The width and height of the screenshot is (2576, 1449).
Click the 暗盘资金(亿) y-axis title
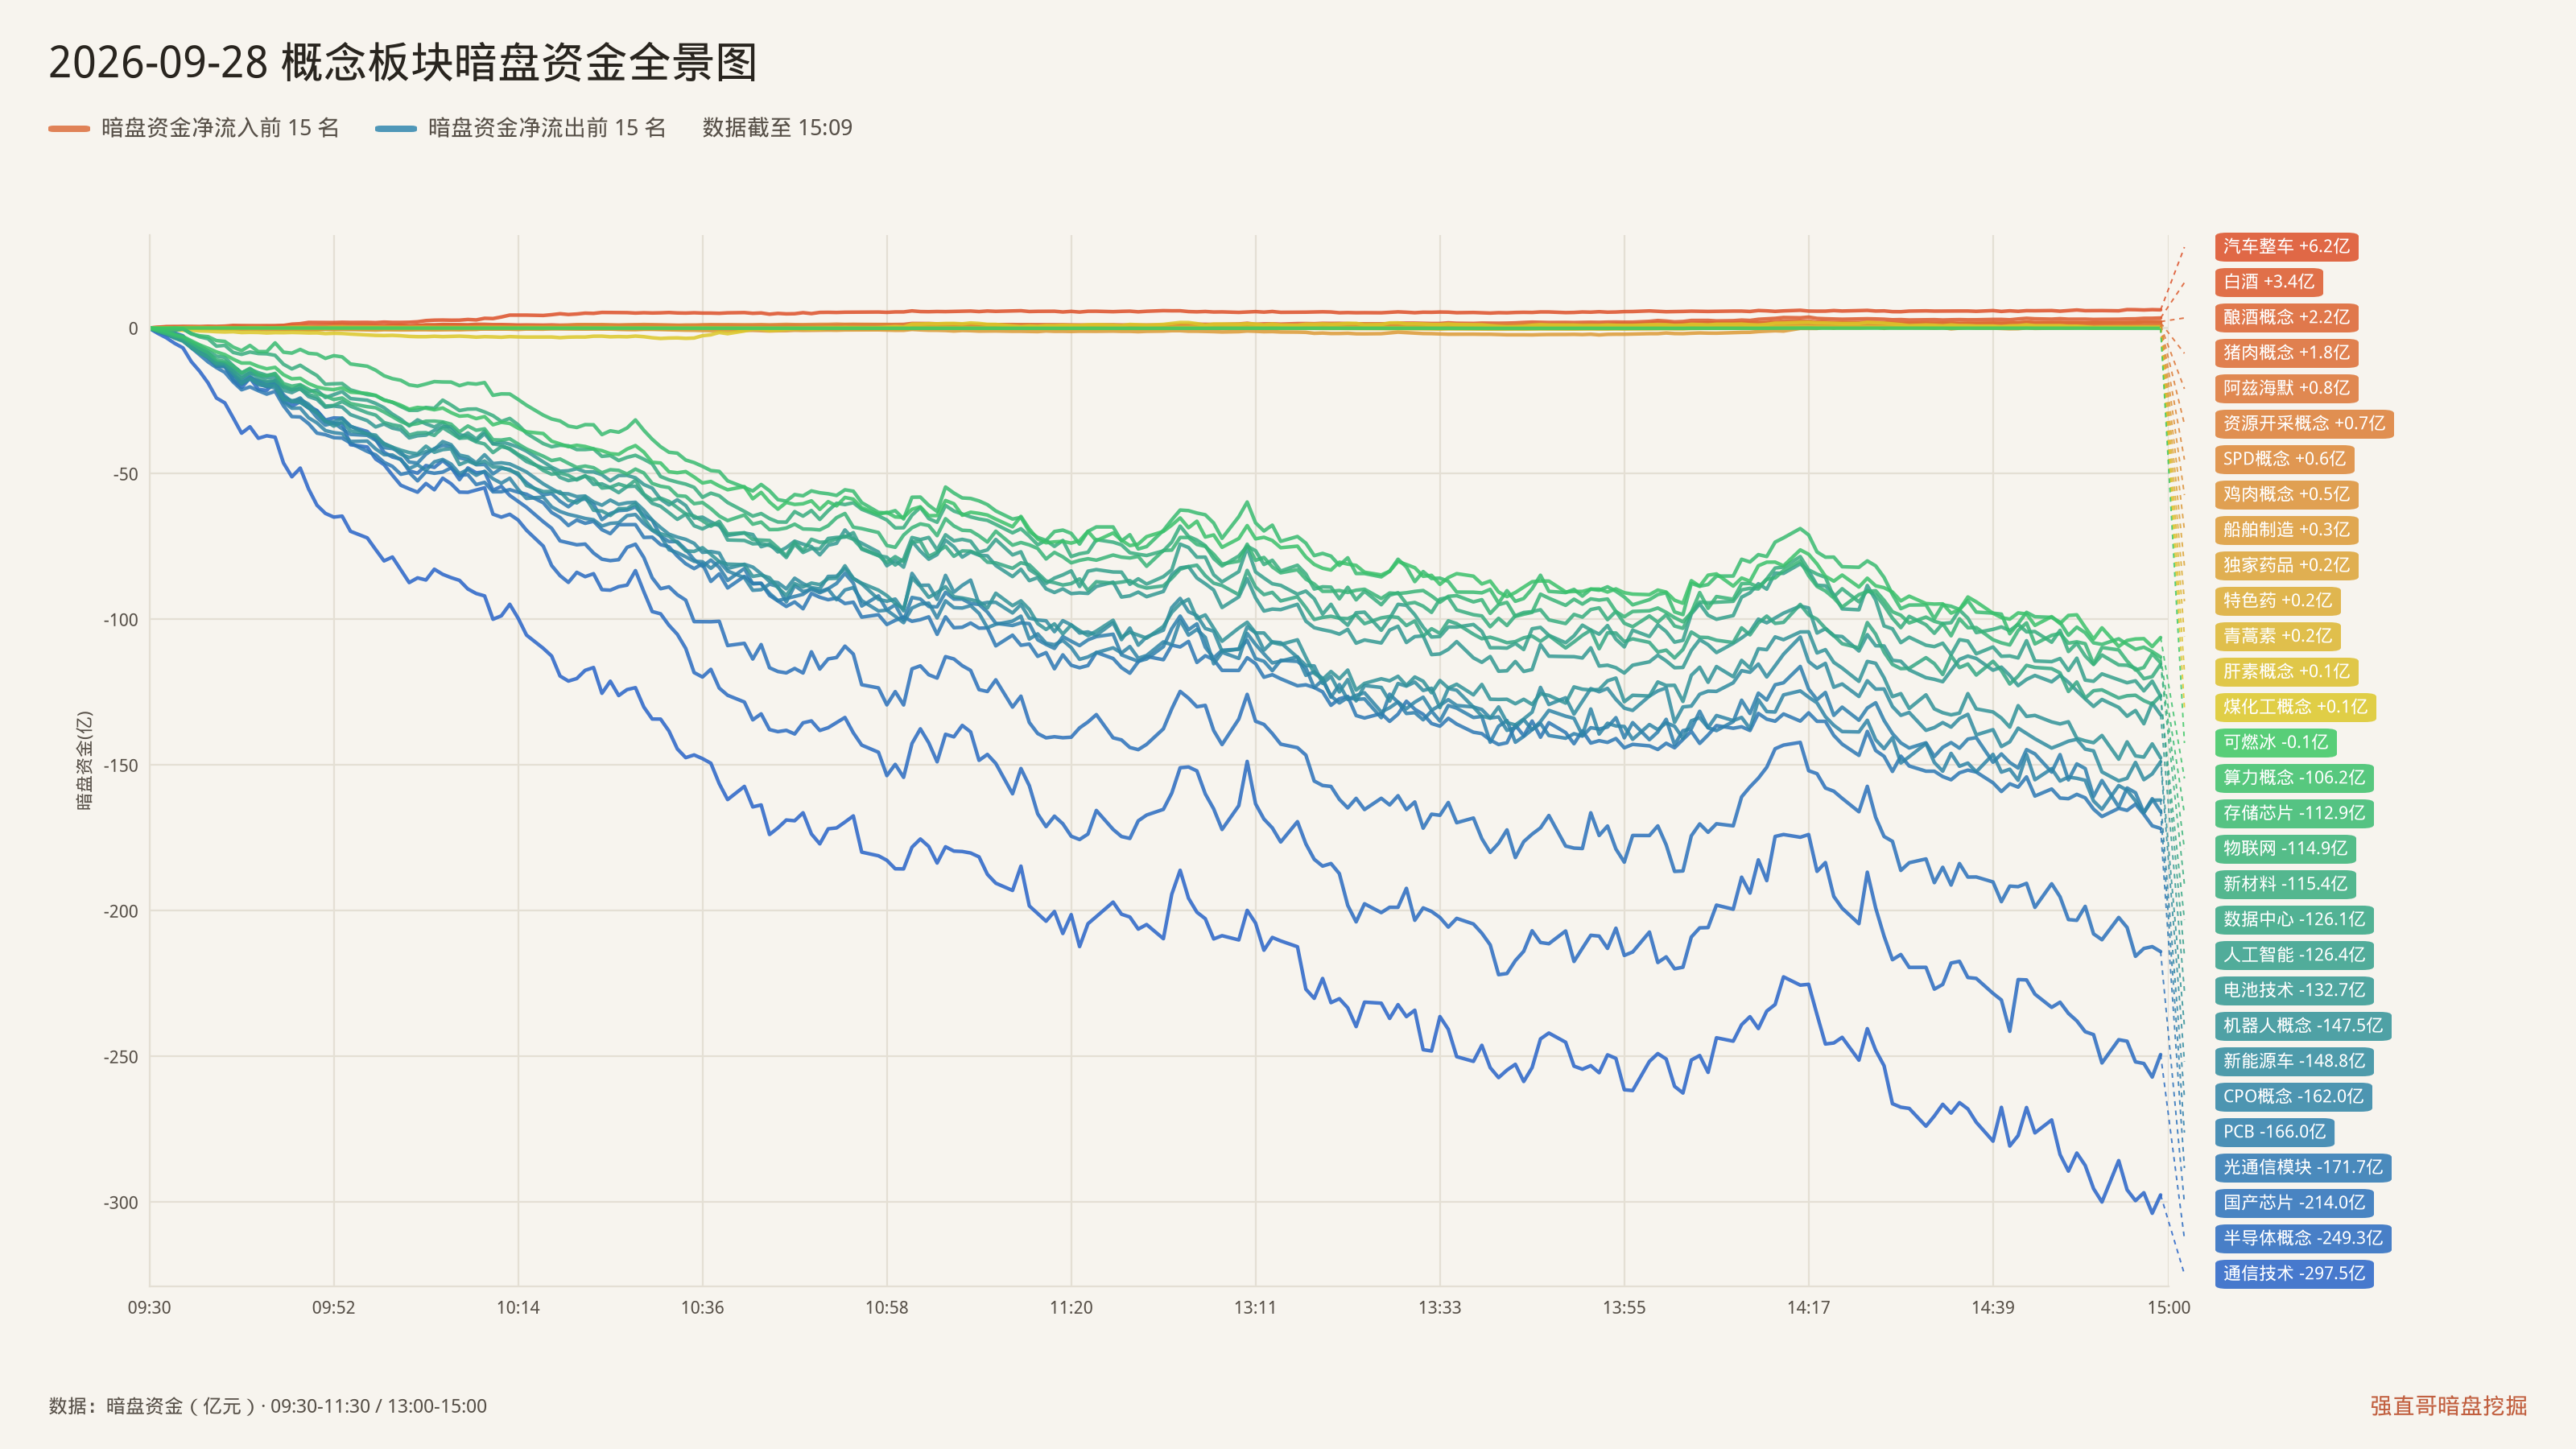[85, 760]
